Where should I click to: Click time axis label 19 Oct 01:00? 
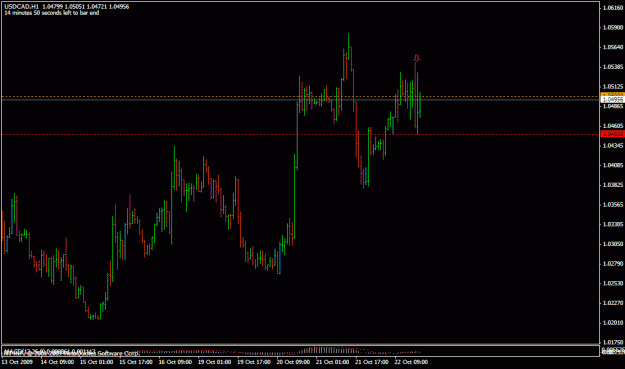pos(214,362)
